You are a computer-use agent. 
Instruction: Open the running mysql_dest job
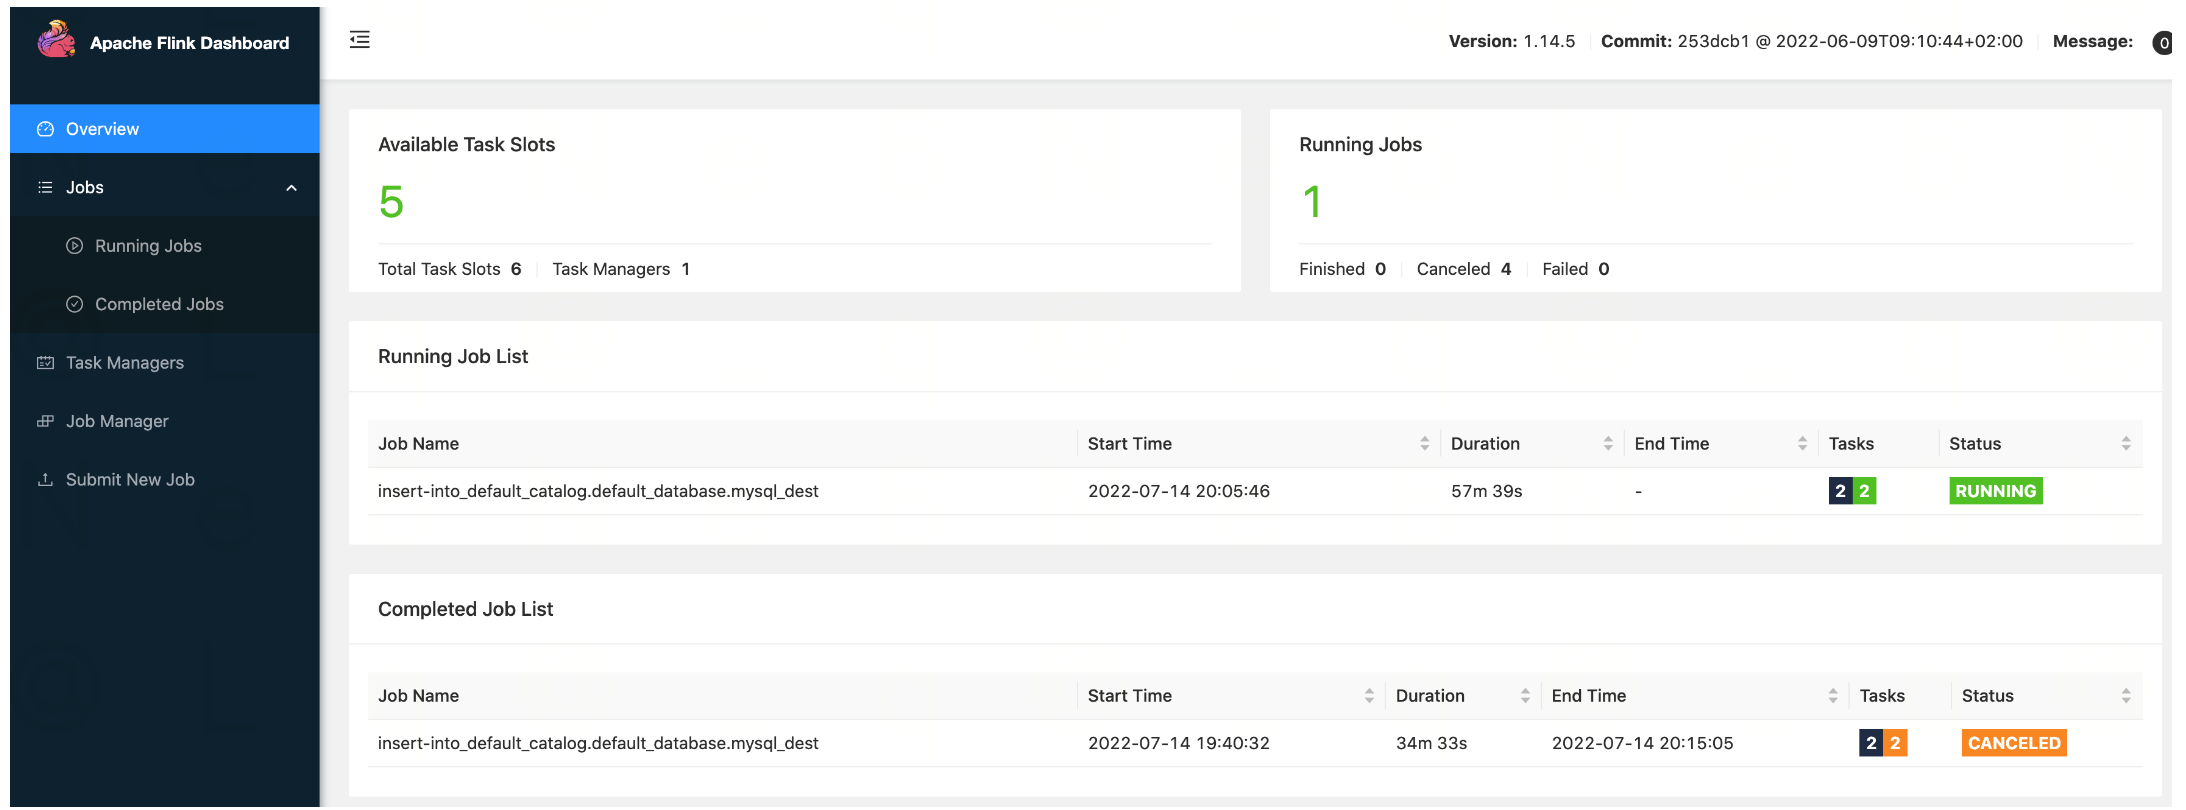(x=598, y=491)
